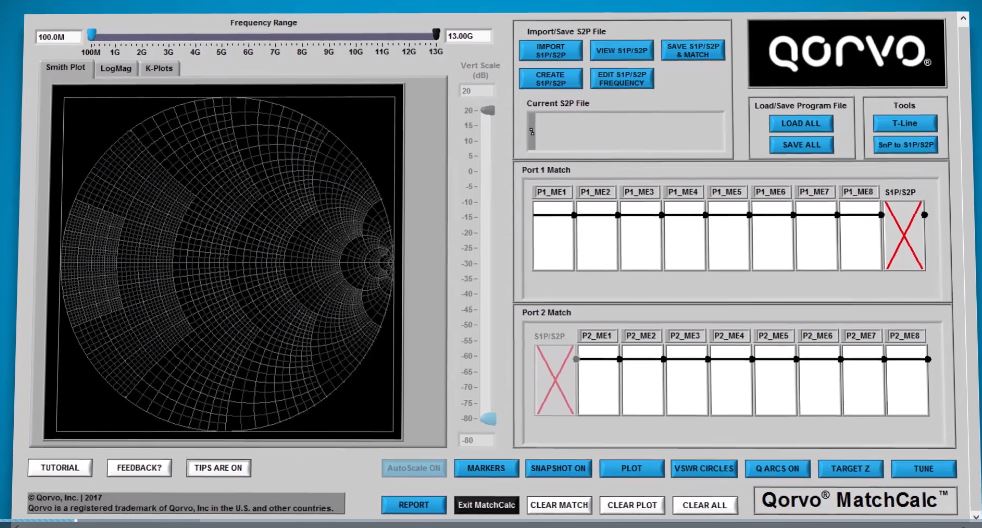Click the window scrollbar up arrow
The image size is (982, 528).
[963, 19]
